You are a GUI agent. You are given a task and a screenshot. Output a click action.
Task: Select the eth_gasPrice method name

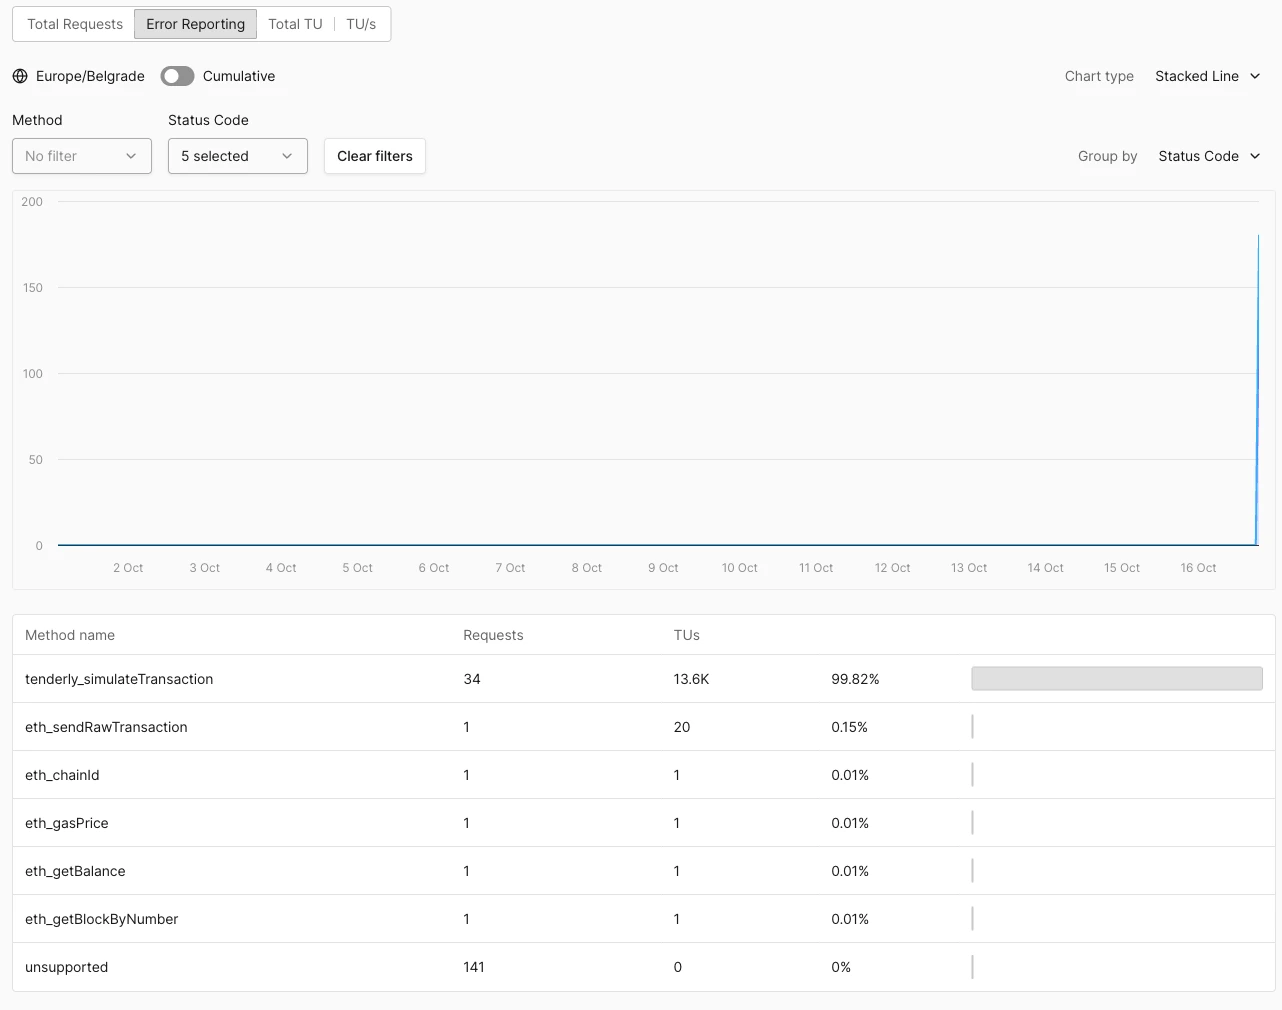67,823
